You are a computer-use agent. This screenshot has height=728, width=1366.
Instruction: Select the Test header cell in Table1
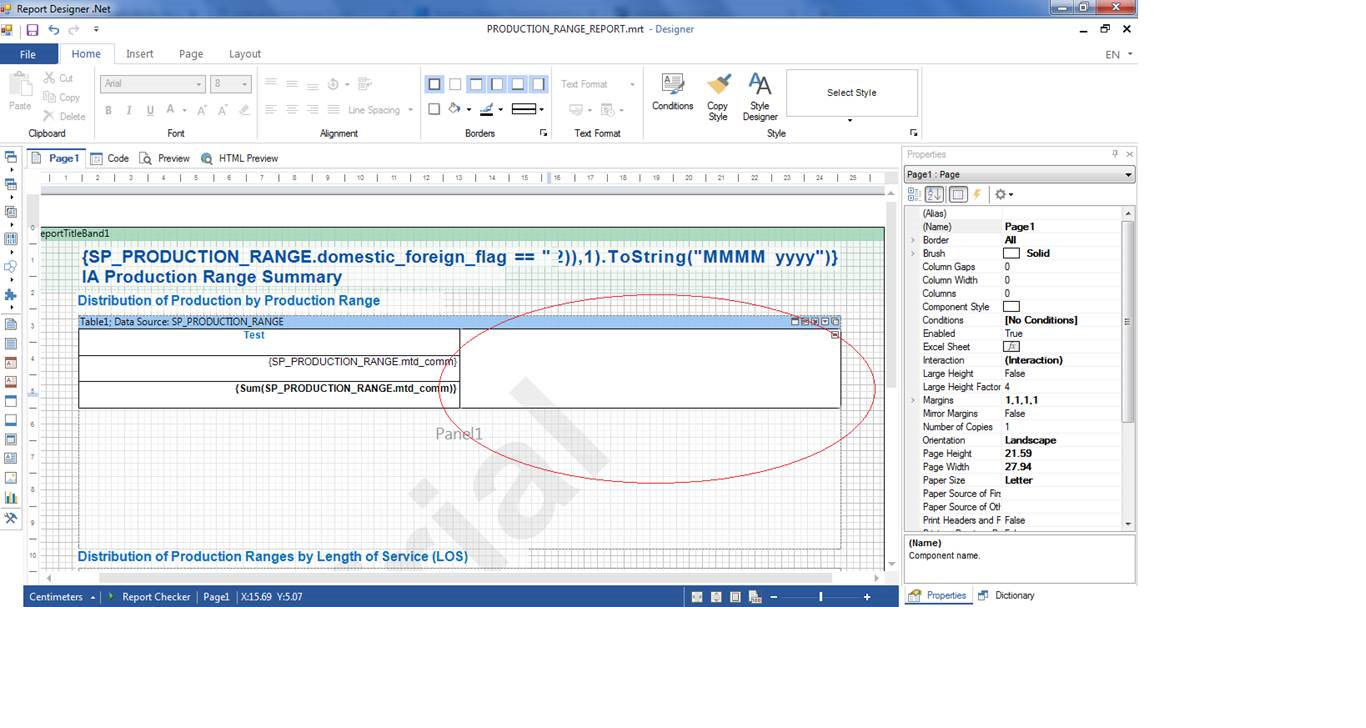point(269,342)
